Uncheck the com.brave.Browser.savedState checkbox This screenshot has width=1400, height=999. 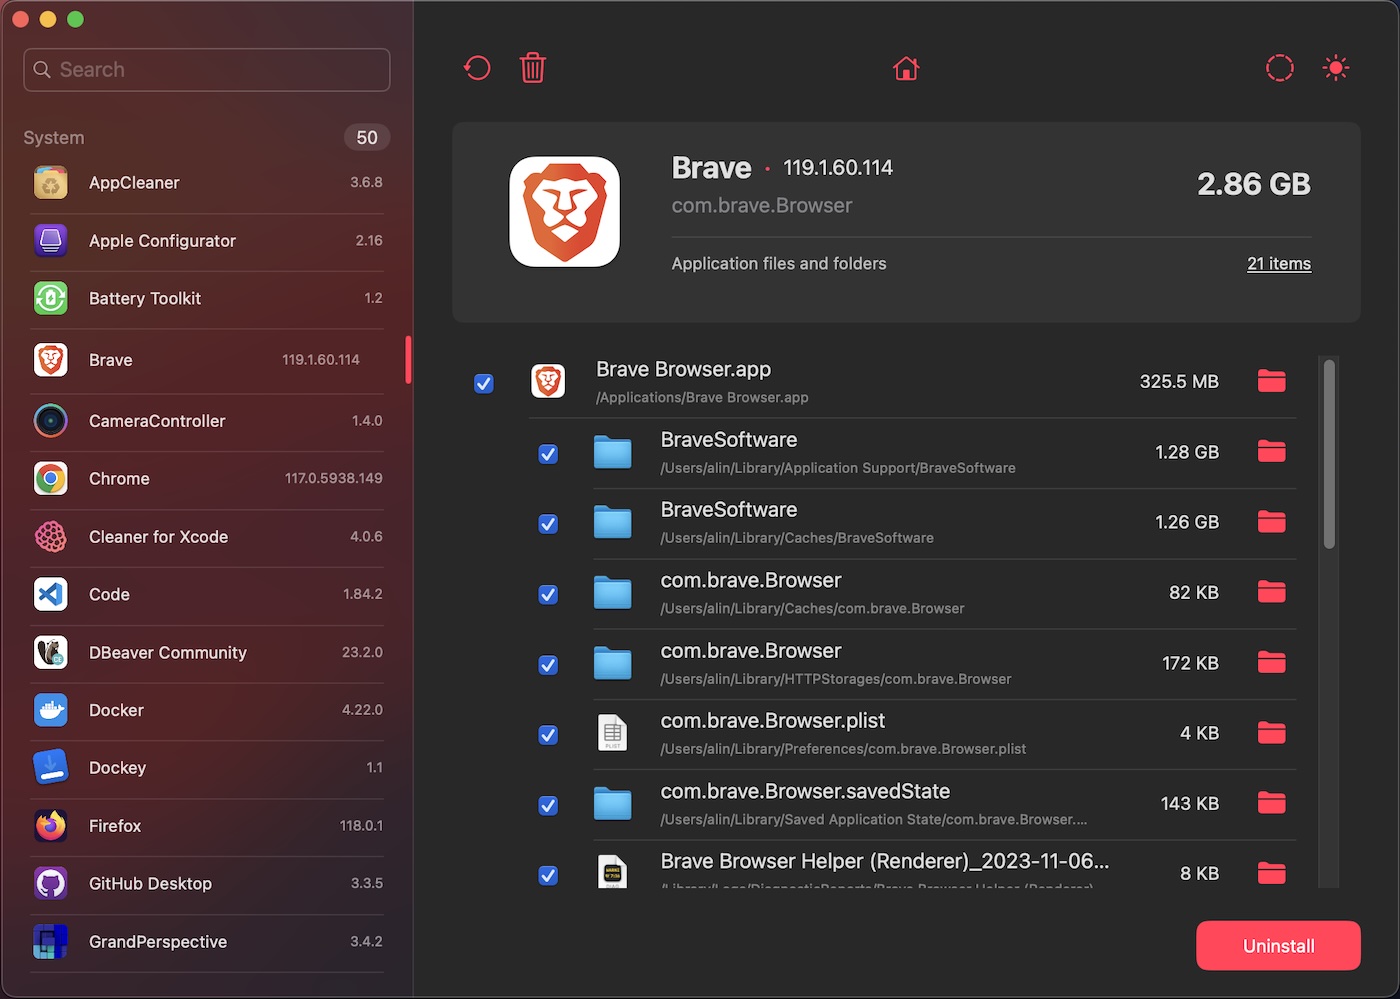548,806
